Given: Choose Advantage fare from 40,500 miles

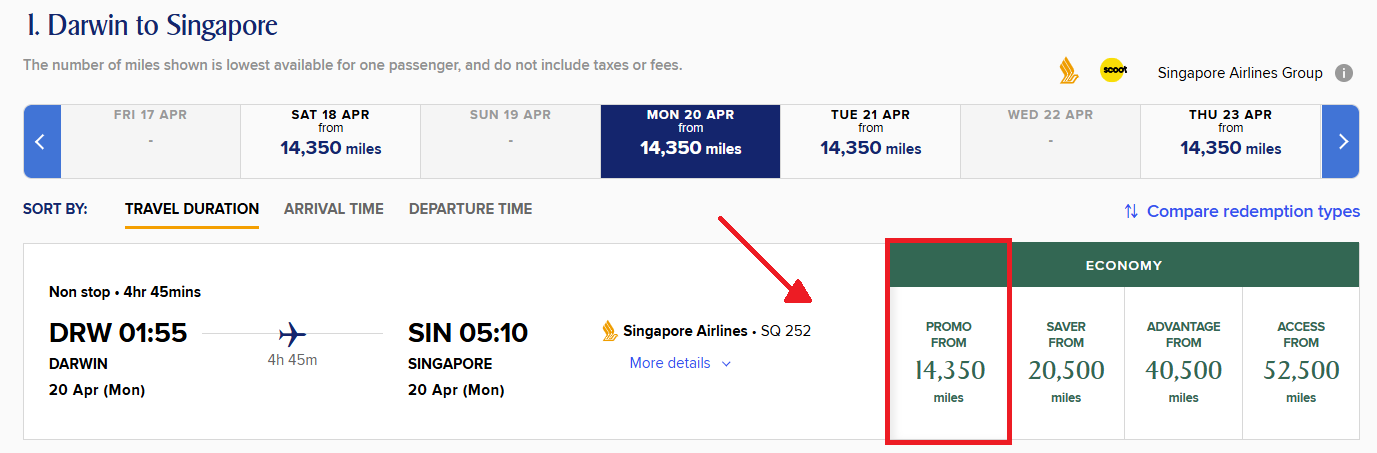Looking at the screenshot, I should tap(1183, 364).
